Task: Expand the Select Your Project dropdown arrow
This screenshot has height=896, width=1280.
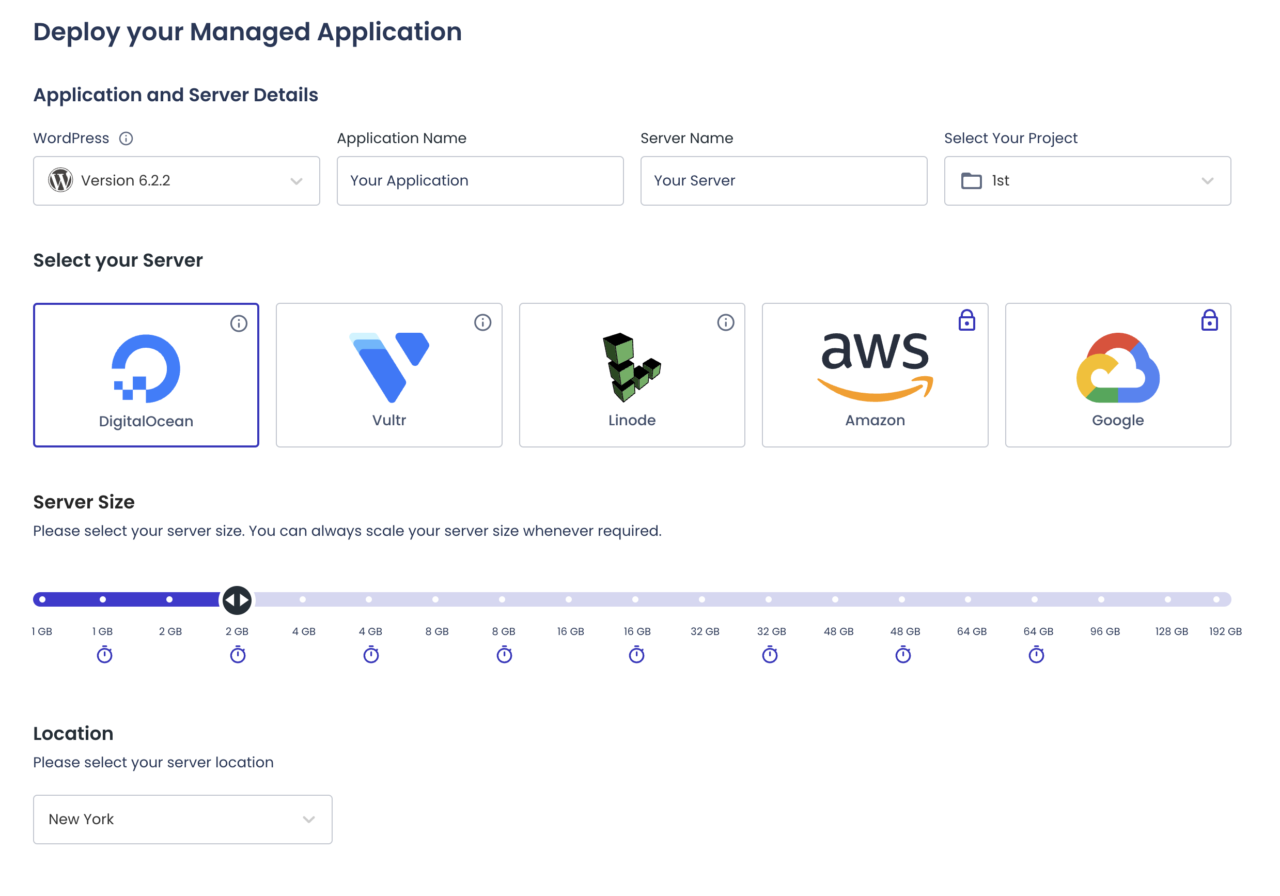Action: tap(1208, 181)
